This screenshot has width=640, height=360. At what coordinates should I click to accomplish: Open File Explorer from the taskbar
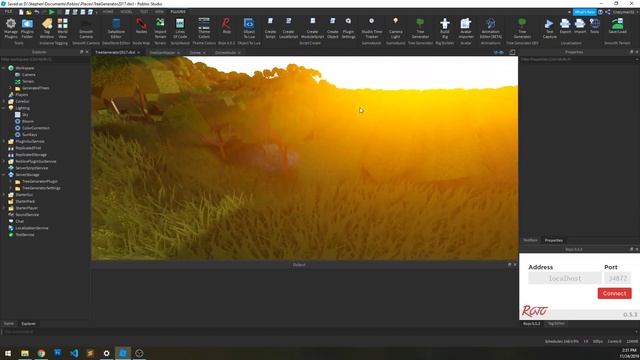coord(25,353)
